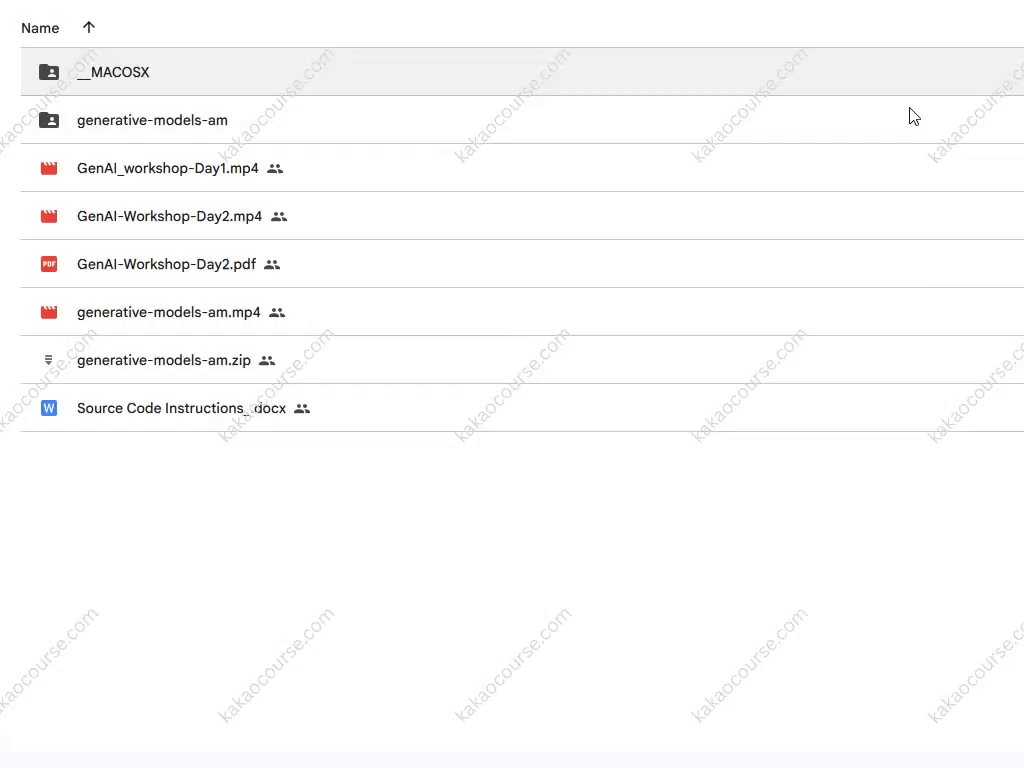Click shared people icon beside GenAI-Workshop-Day2.mp4

[x=279, y=216]
